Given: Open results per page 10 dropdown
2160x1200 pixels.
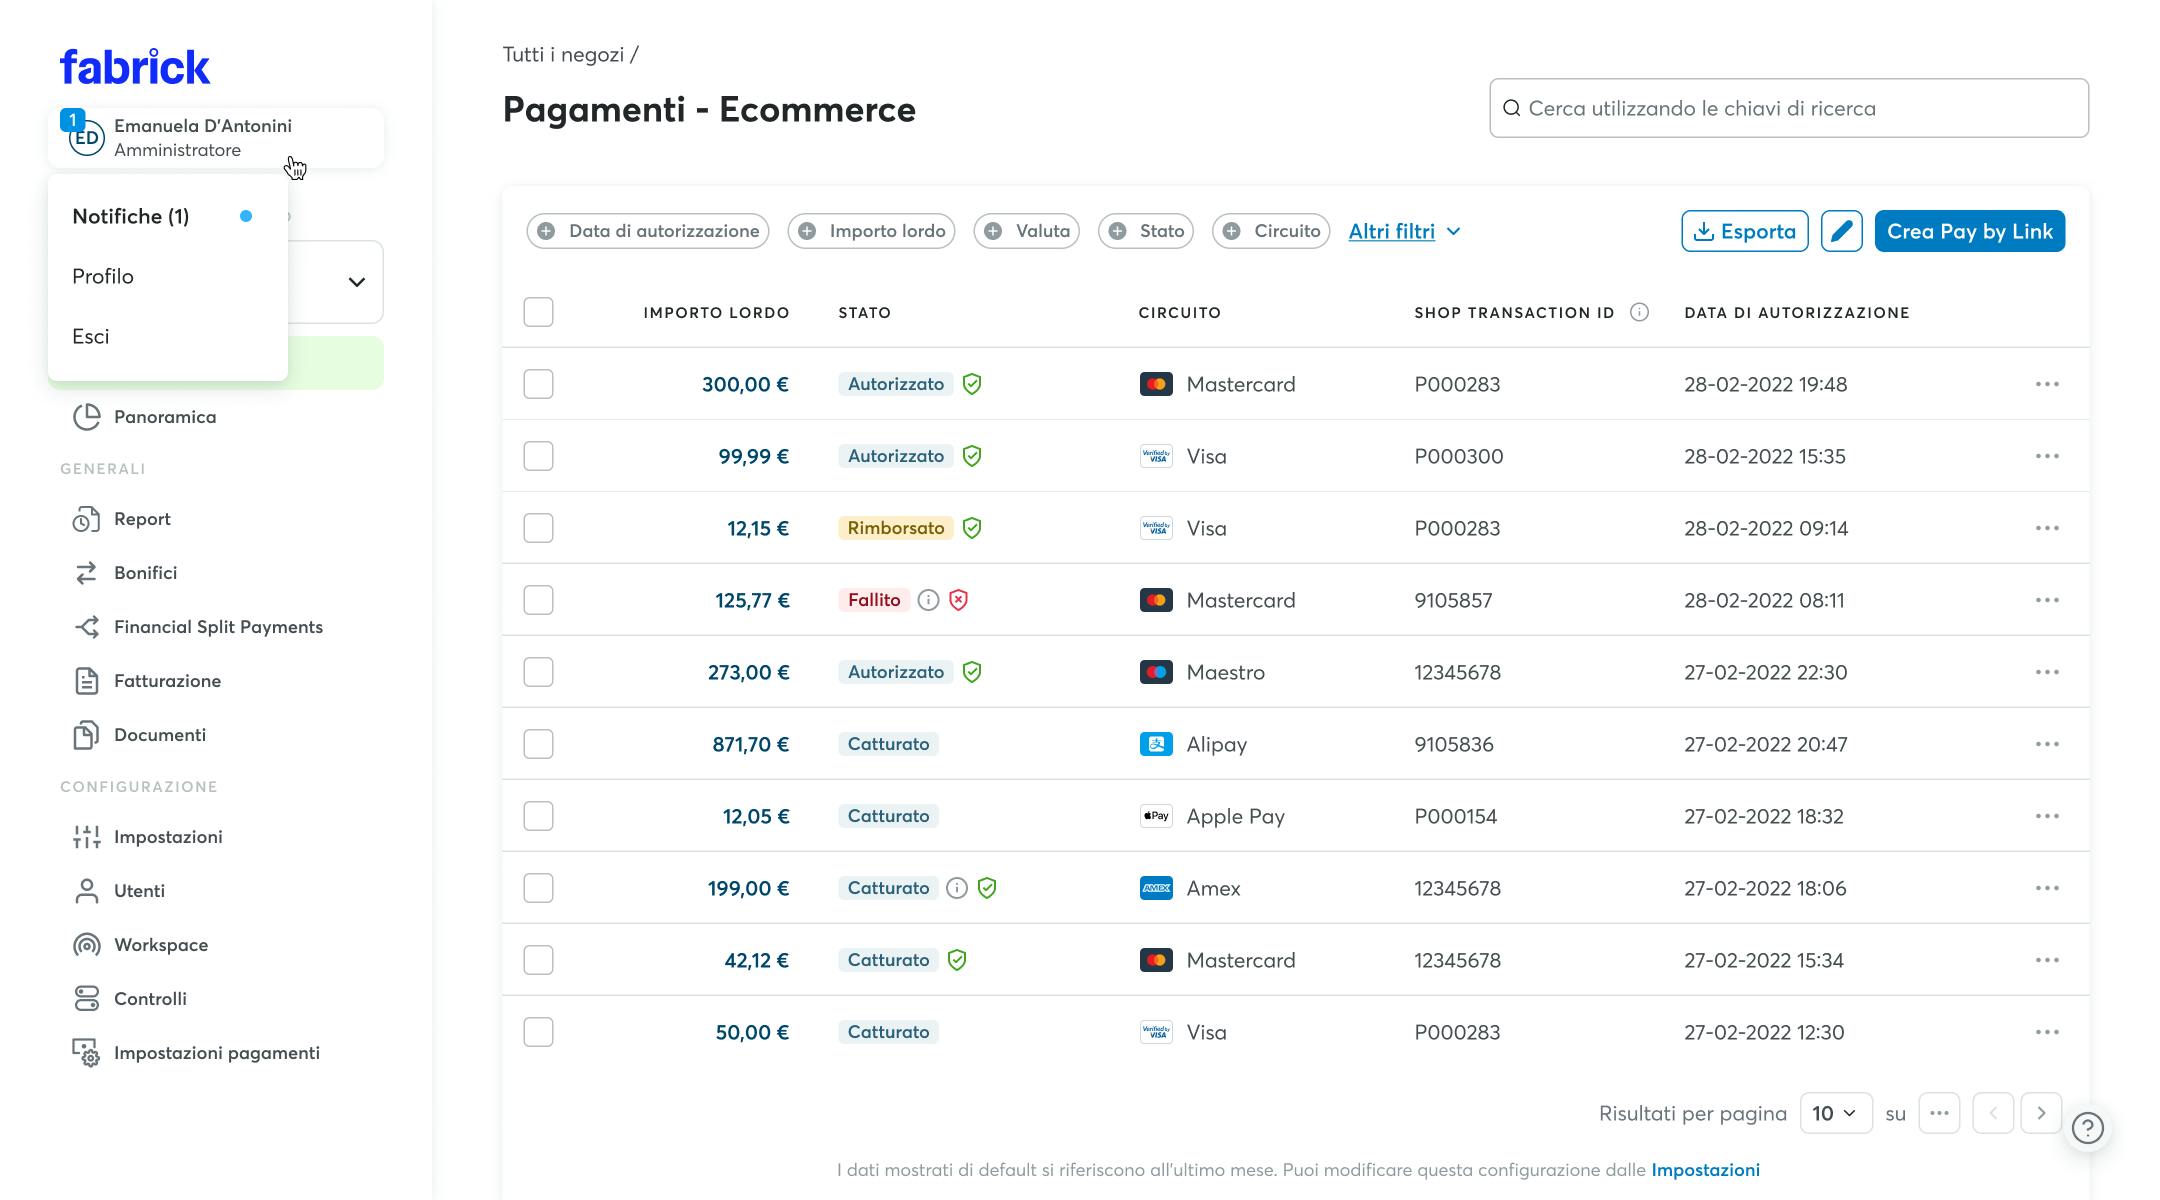Looking at the screenshot, I should click(1835, 1113).
